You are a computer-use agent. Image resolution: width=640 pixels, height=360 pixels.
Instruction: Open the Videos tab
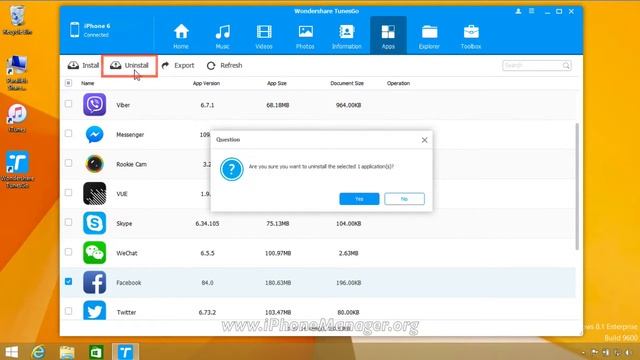[264, 36]
